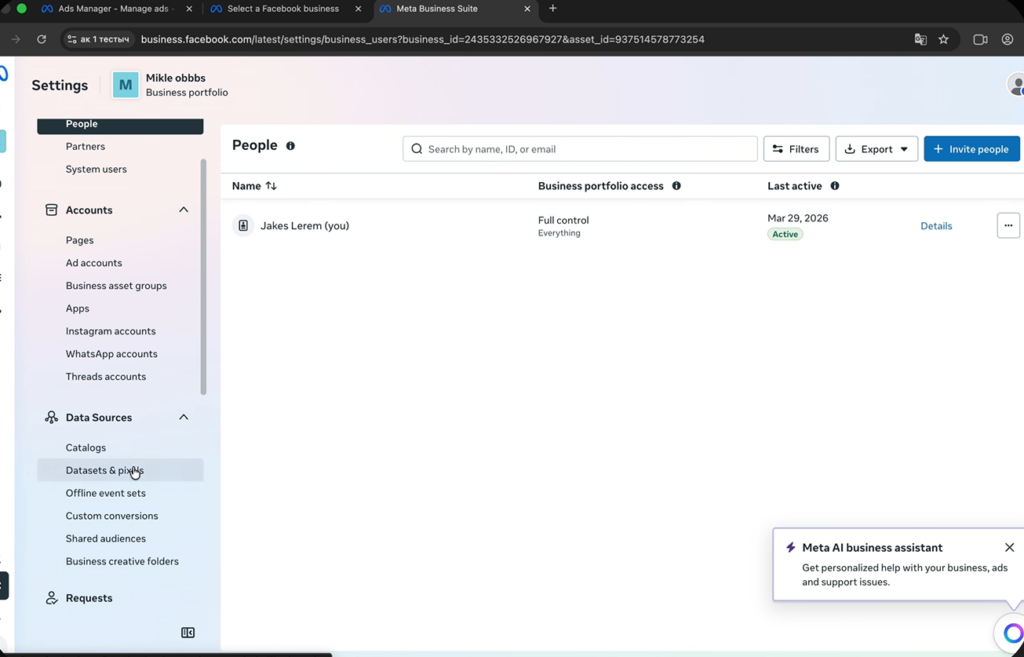
Task: Click the translate page icon in address bar
Action: click(x=920, y=39)
